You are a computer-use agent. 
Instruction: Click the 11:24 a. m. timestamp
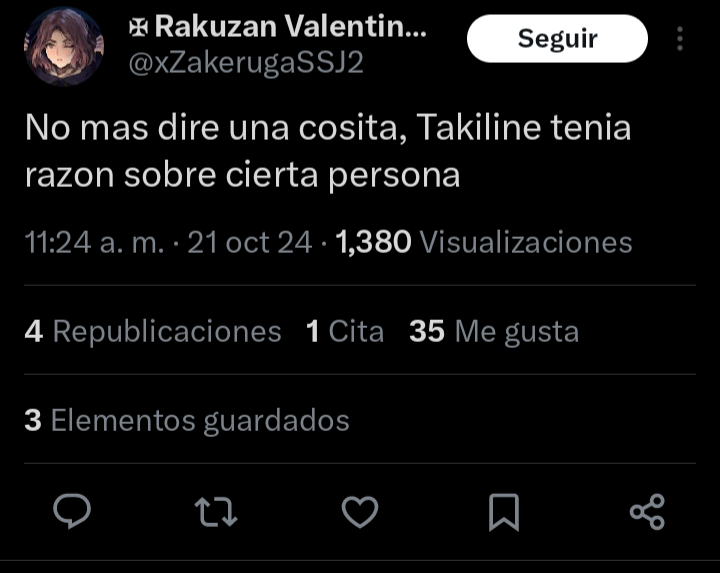(94, 242)
